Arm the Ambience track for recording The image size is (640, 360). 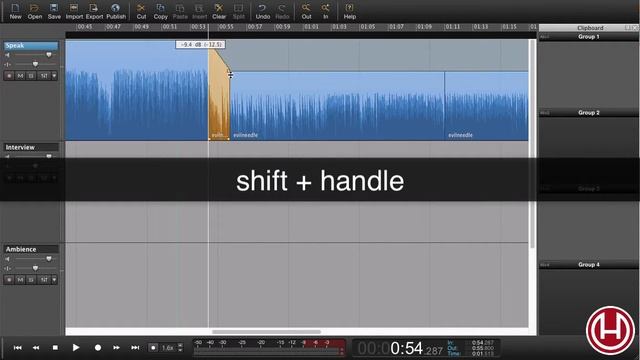tap(9, 280)
